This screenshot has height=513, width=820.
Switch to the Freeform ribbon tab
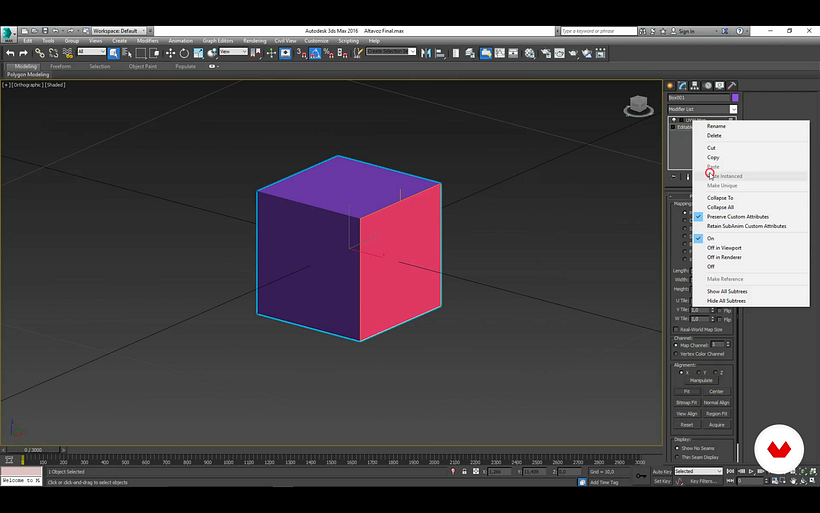tap(60, 66)
